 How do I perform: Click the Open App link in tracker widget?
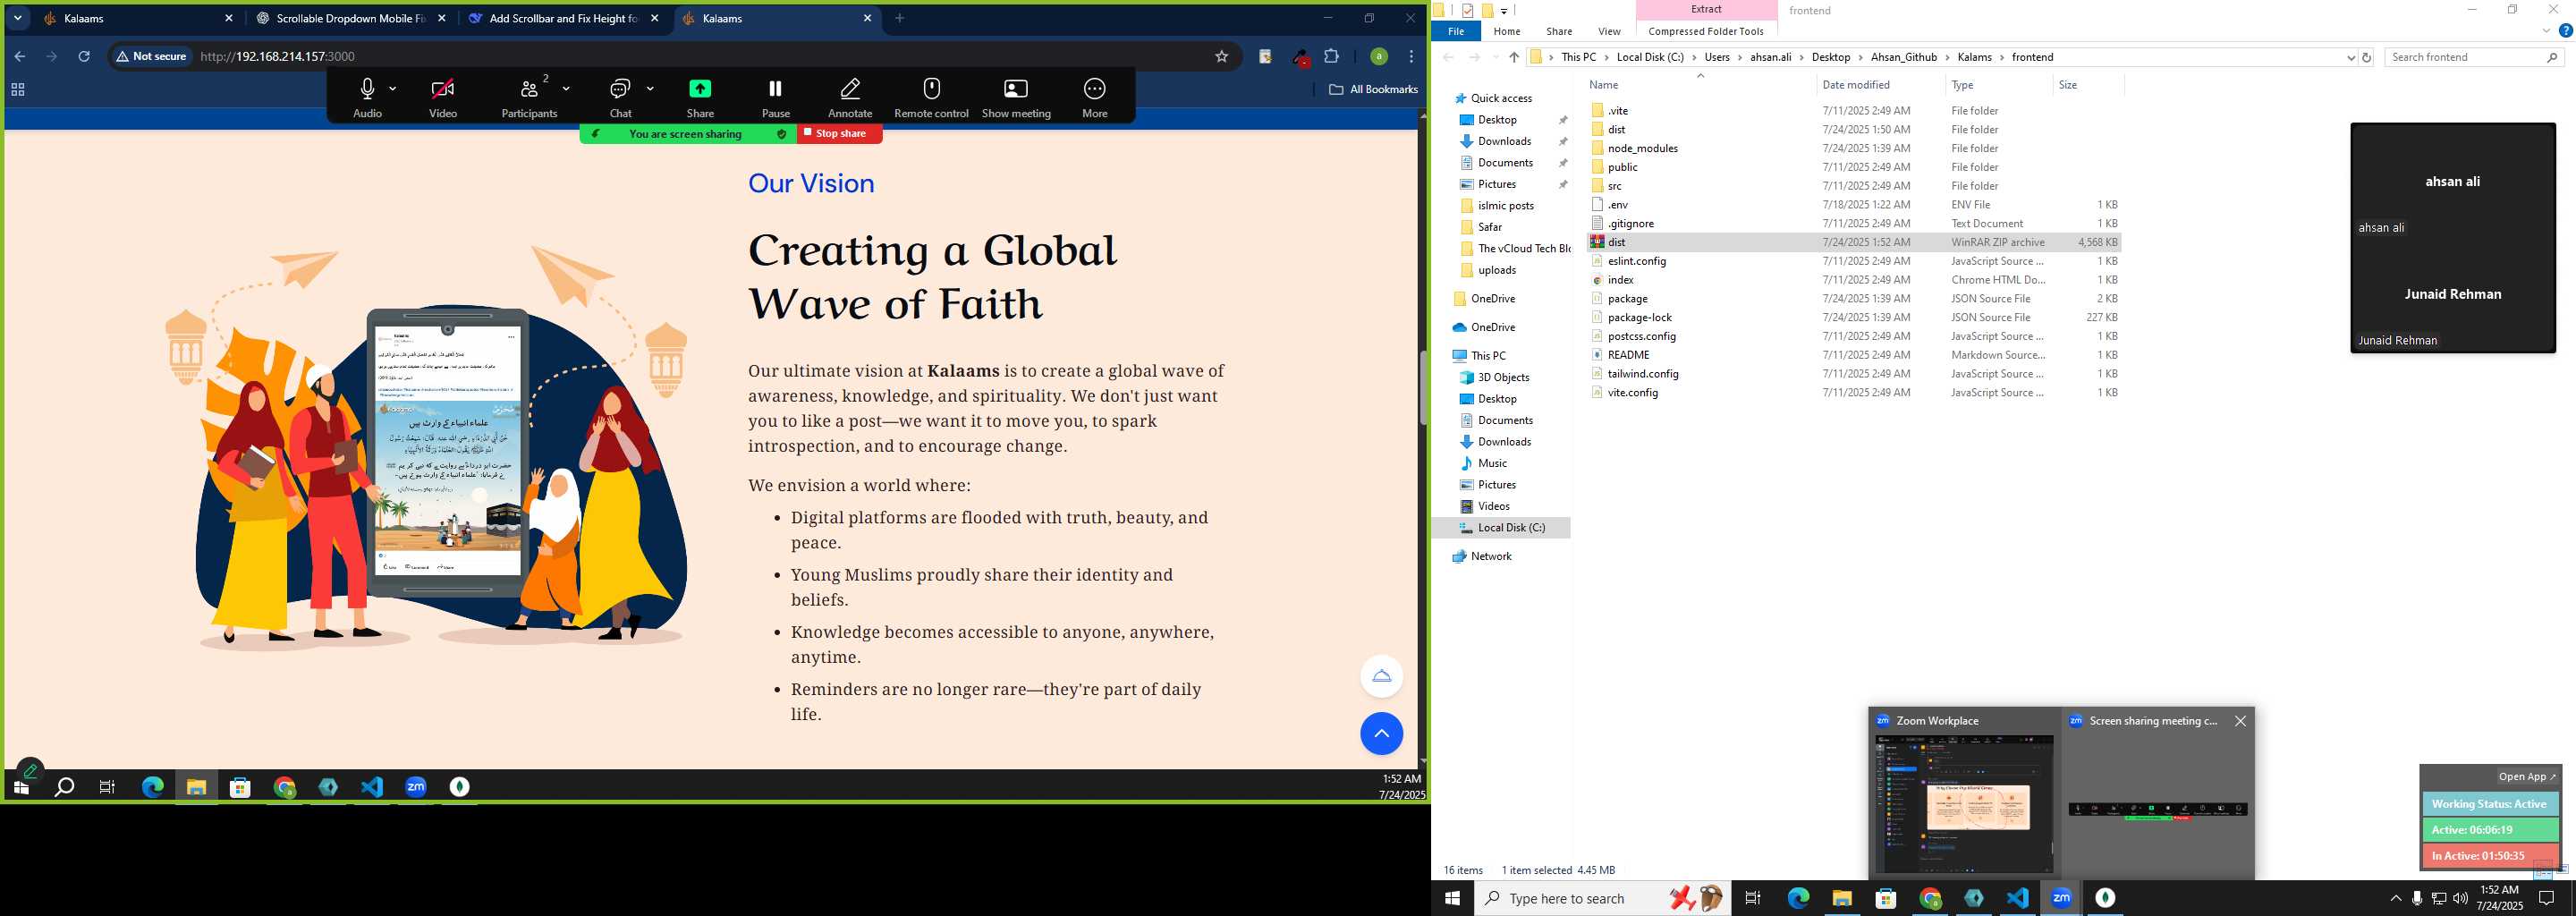[x=2526, y=776]
